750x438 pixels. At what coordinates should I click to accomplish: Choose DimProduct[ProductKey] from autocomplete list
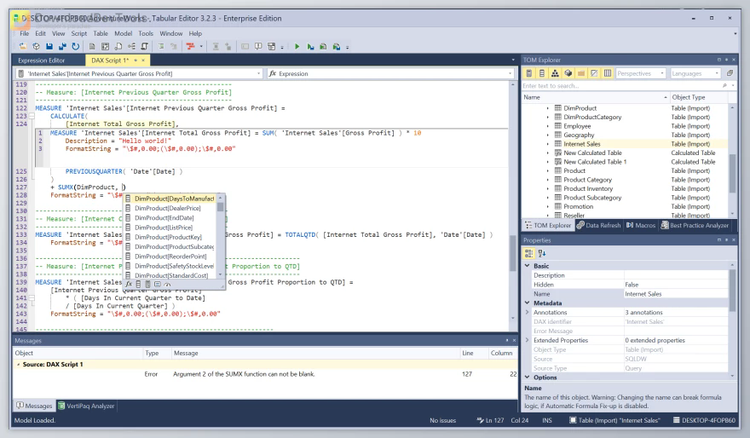[x=170, y=237]
